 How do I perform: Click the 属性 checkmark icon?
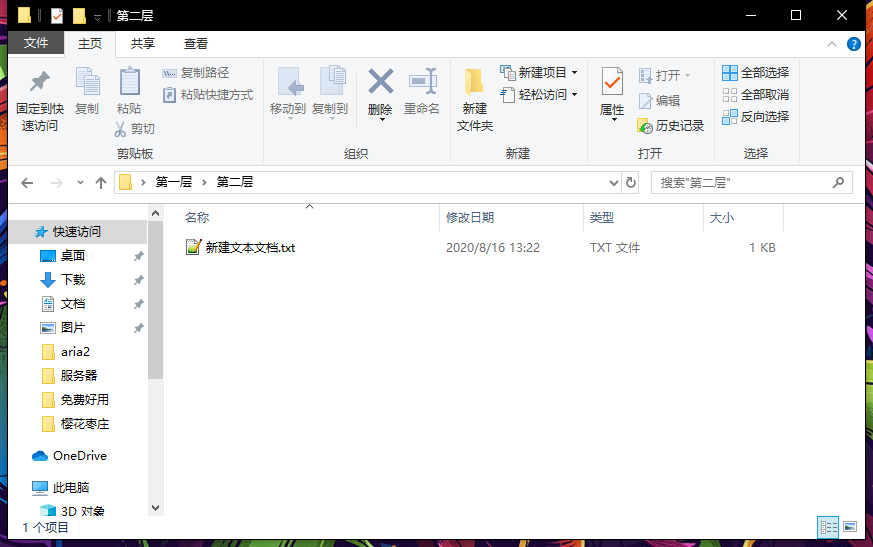pyautogui.click(x=612, y=82)
